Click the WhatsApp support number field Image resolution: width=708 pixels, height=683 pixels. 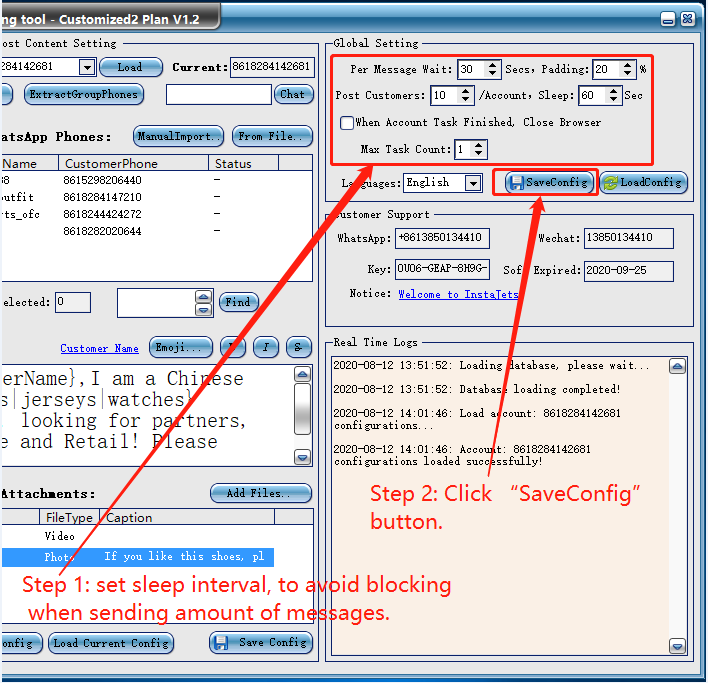point(442,238)
